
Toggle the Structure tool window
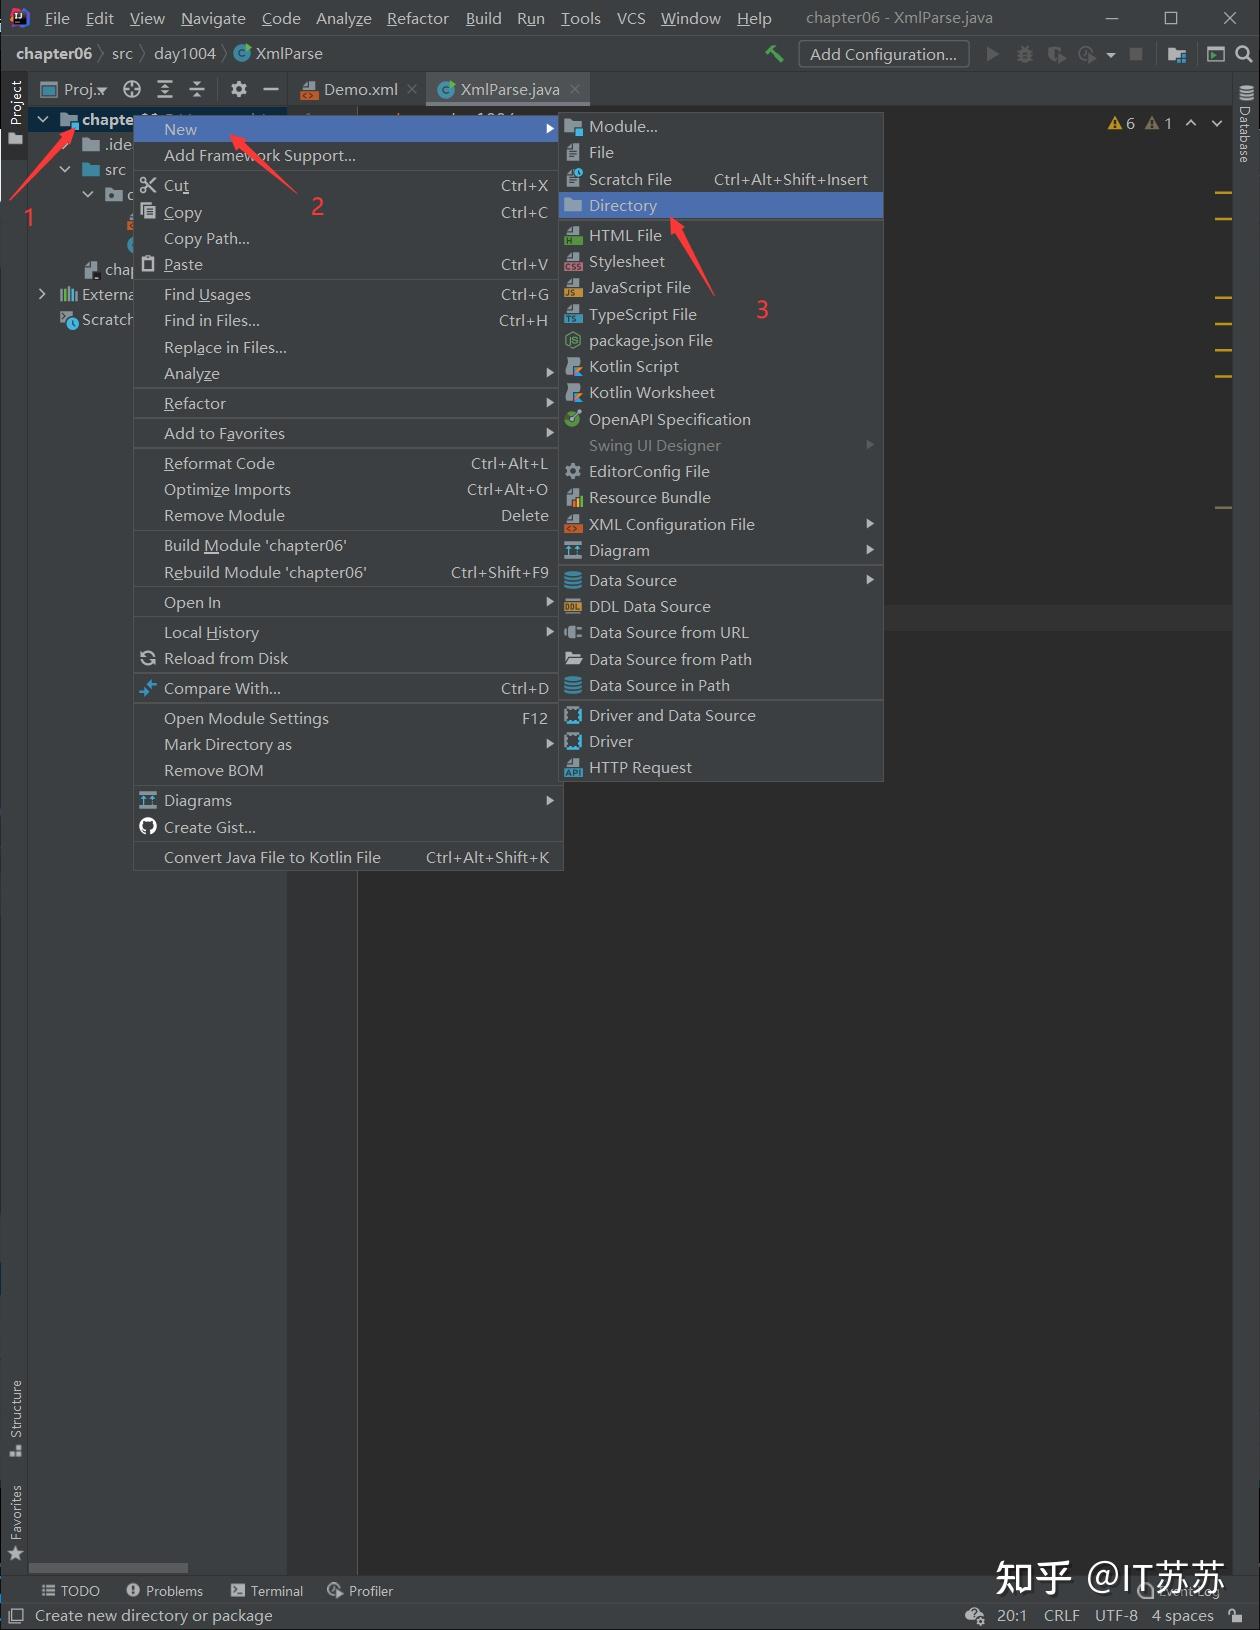pos(16,1419)
